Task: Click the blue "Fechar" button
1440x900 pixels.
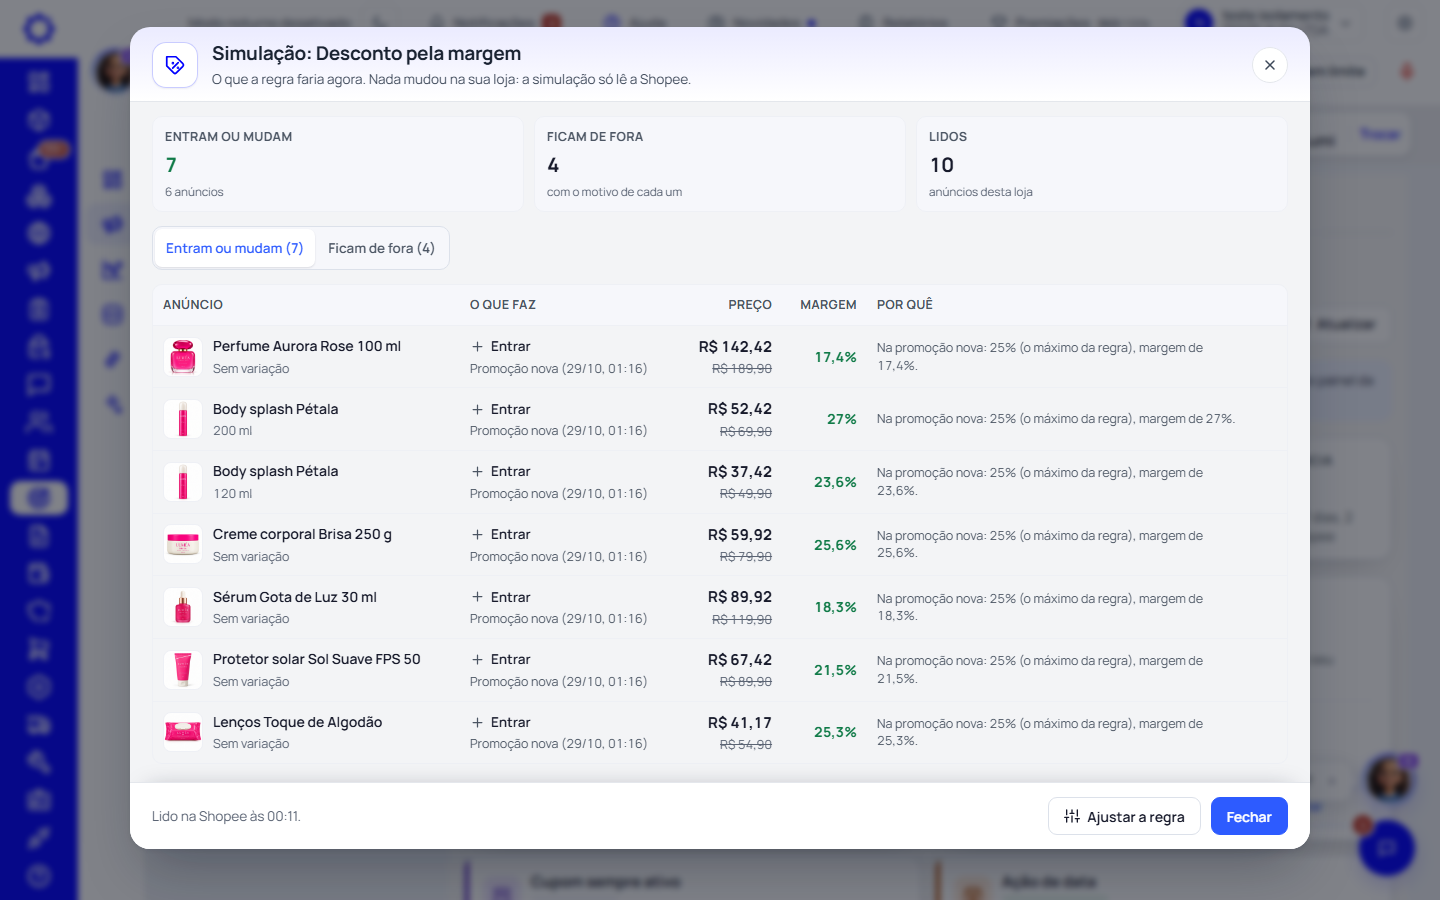Action: pyautogui.click(x=1249, y=816)
